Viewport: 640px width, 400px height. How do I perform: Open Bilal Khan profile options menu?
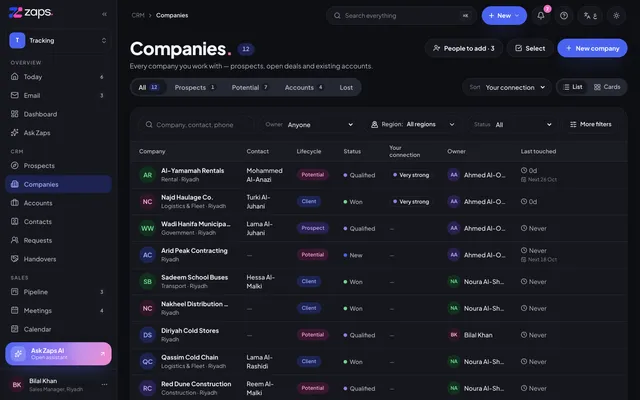coord(104,384)
